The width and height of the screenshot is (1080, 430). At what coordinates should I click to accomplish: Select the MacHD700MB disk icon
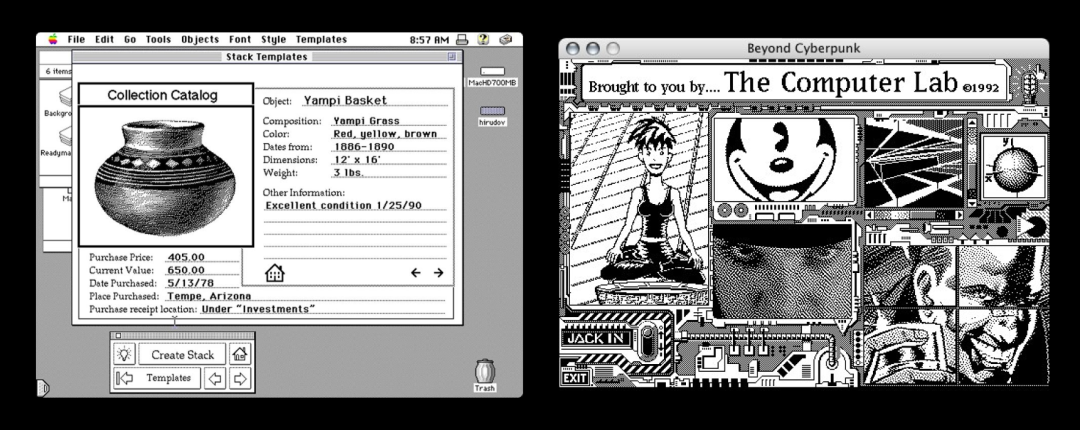coord(492,76)
